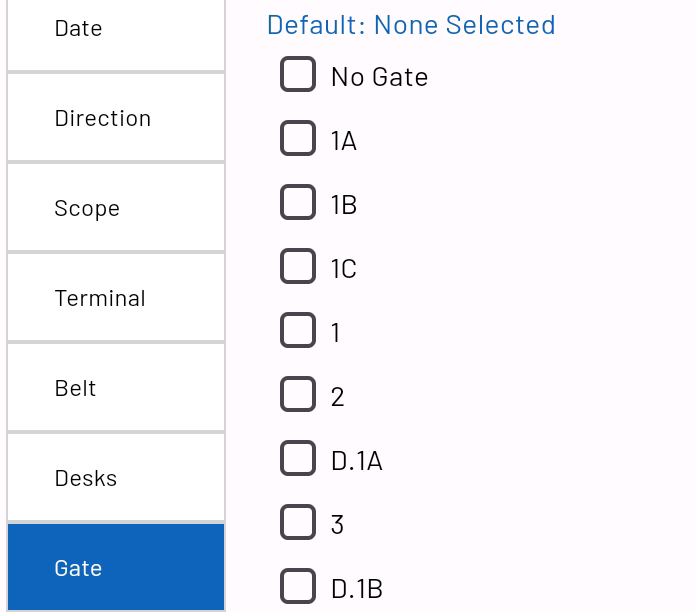Open the Belt filter tab
Image resolution: width=696 pixels, height=612 pixels.
(x=115, y=388)
